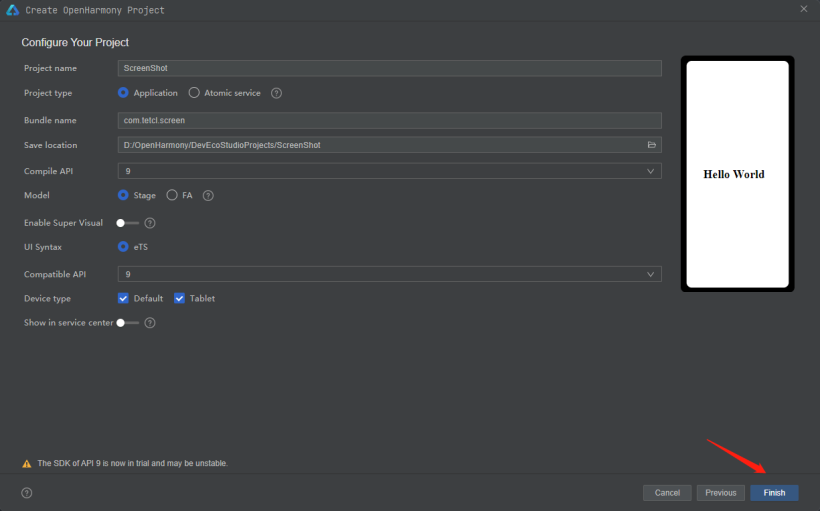Choose the FA model radio option
Screen dimensions: 820x511
click(x=172, y=196)
